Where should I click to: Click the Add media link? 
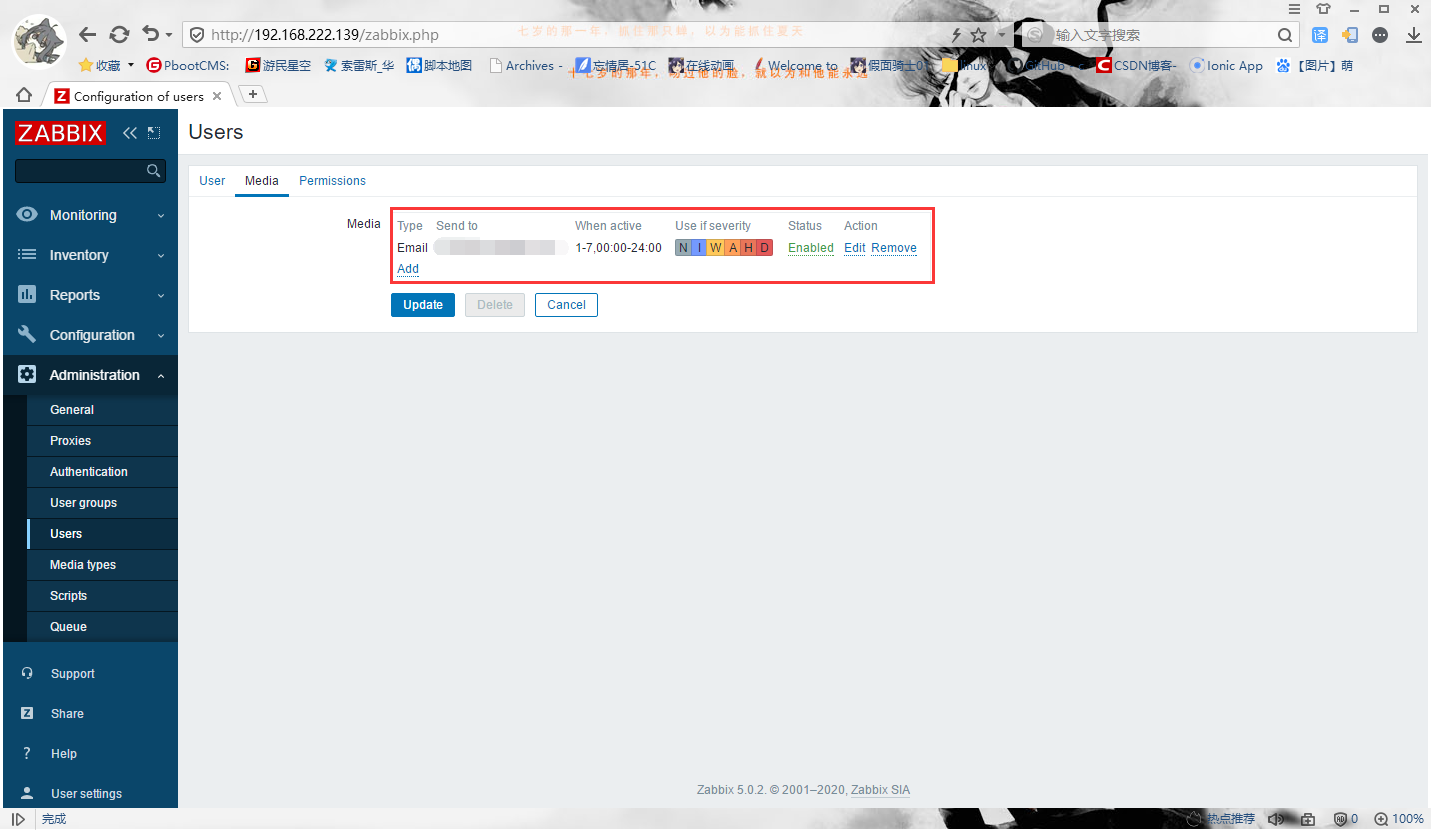(x=408, y=269)
